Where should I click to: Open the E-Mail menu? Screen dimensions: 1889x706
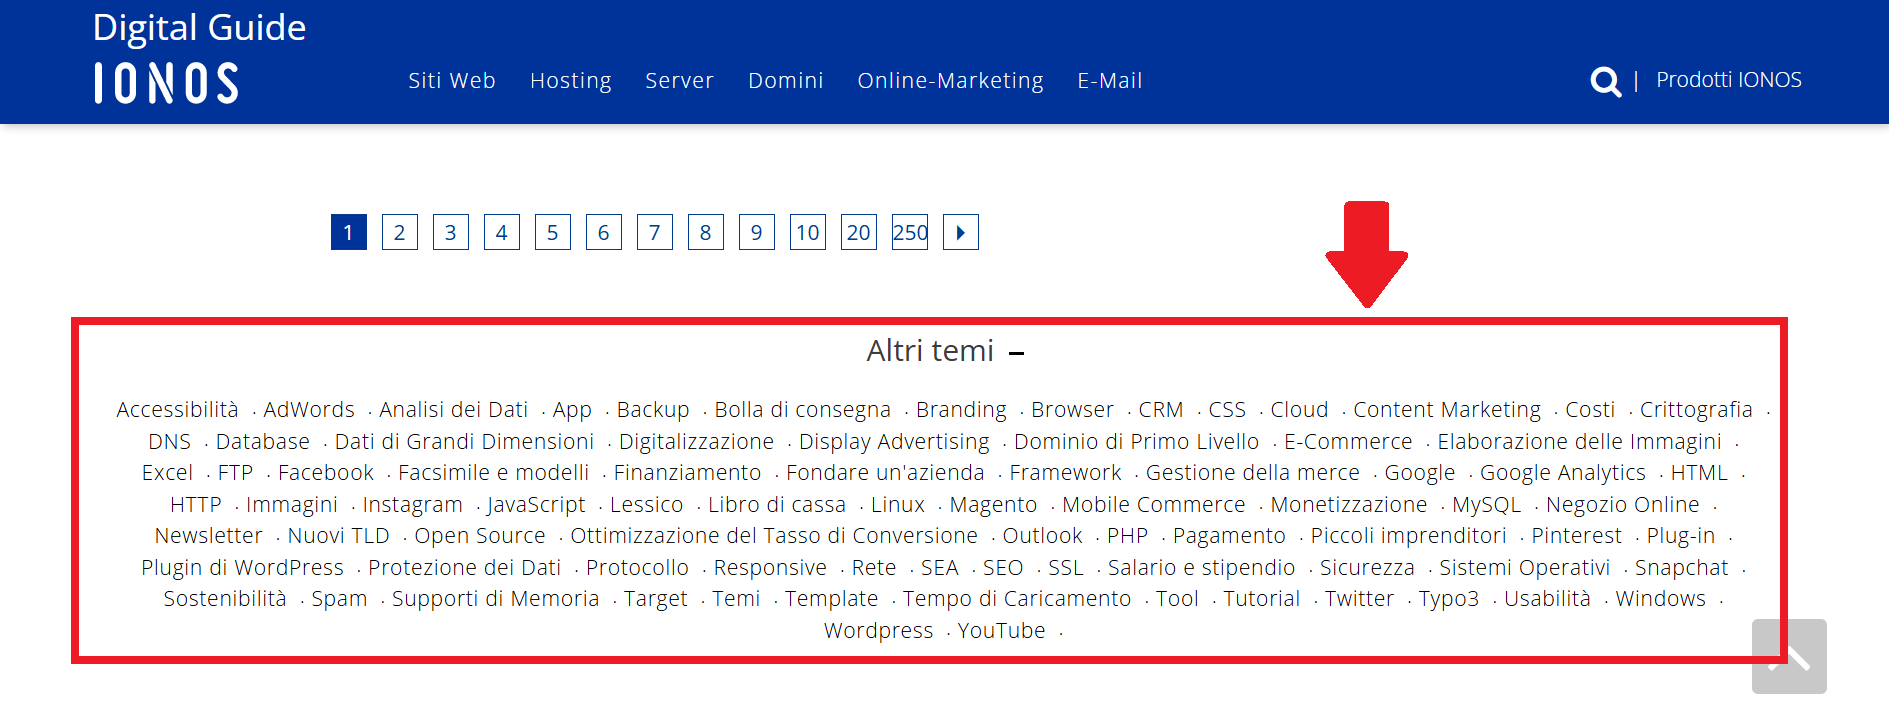pyautogui.click(x=1110, y=80)
